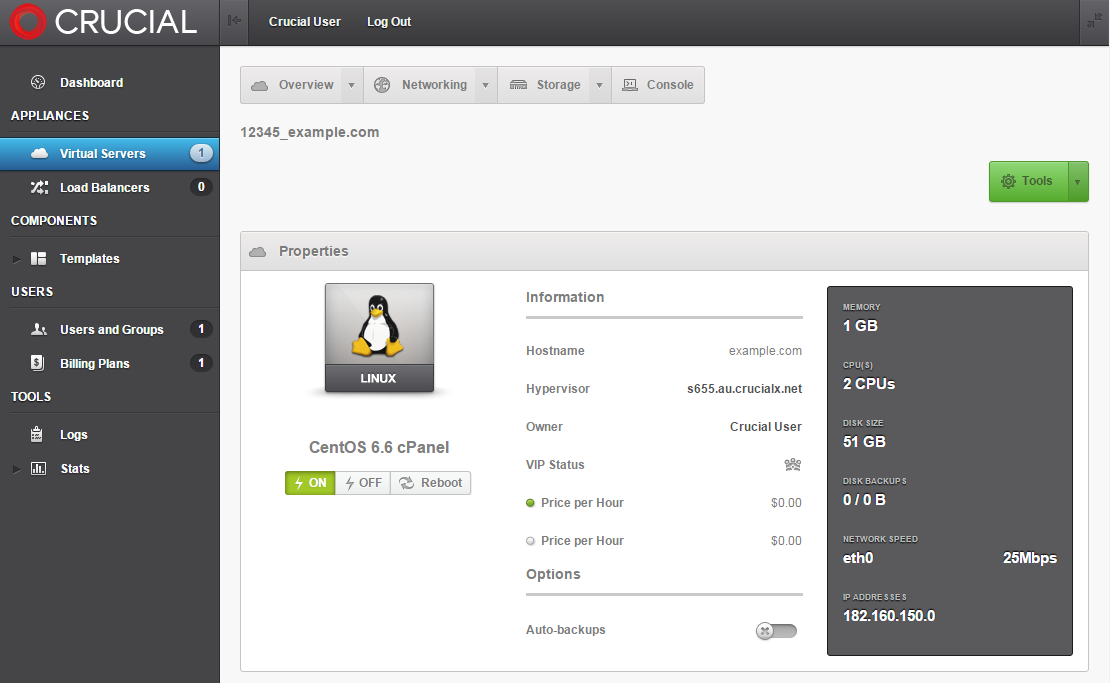The height and width of the screenshot is (683, 1110).
Task: Click the shrink icon in top-right corner
Action: coord(1094,21)
